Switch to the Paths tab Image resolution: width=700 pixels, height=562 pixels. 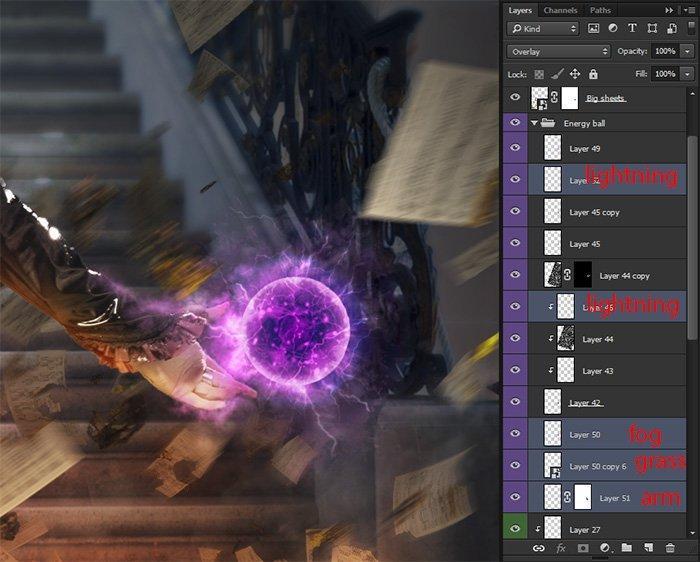pos(601,10)
